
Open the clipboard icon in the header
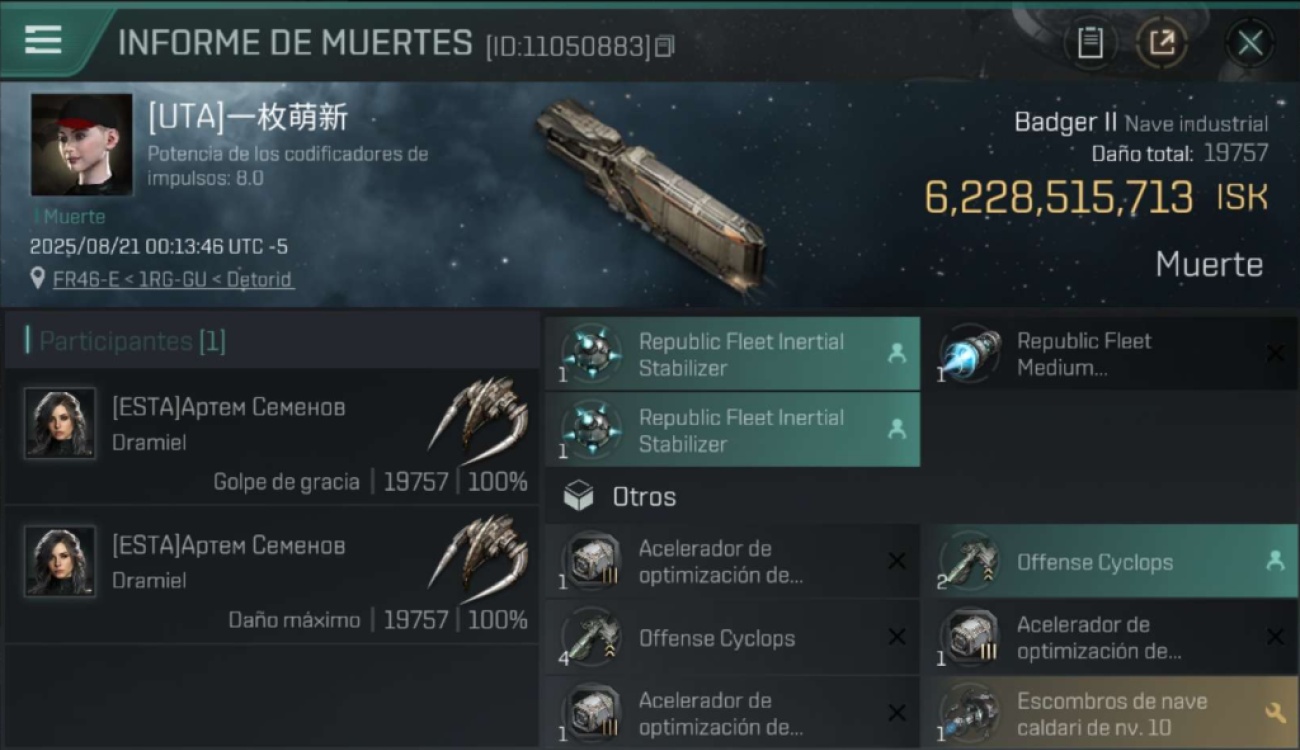pos(1090,42)
